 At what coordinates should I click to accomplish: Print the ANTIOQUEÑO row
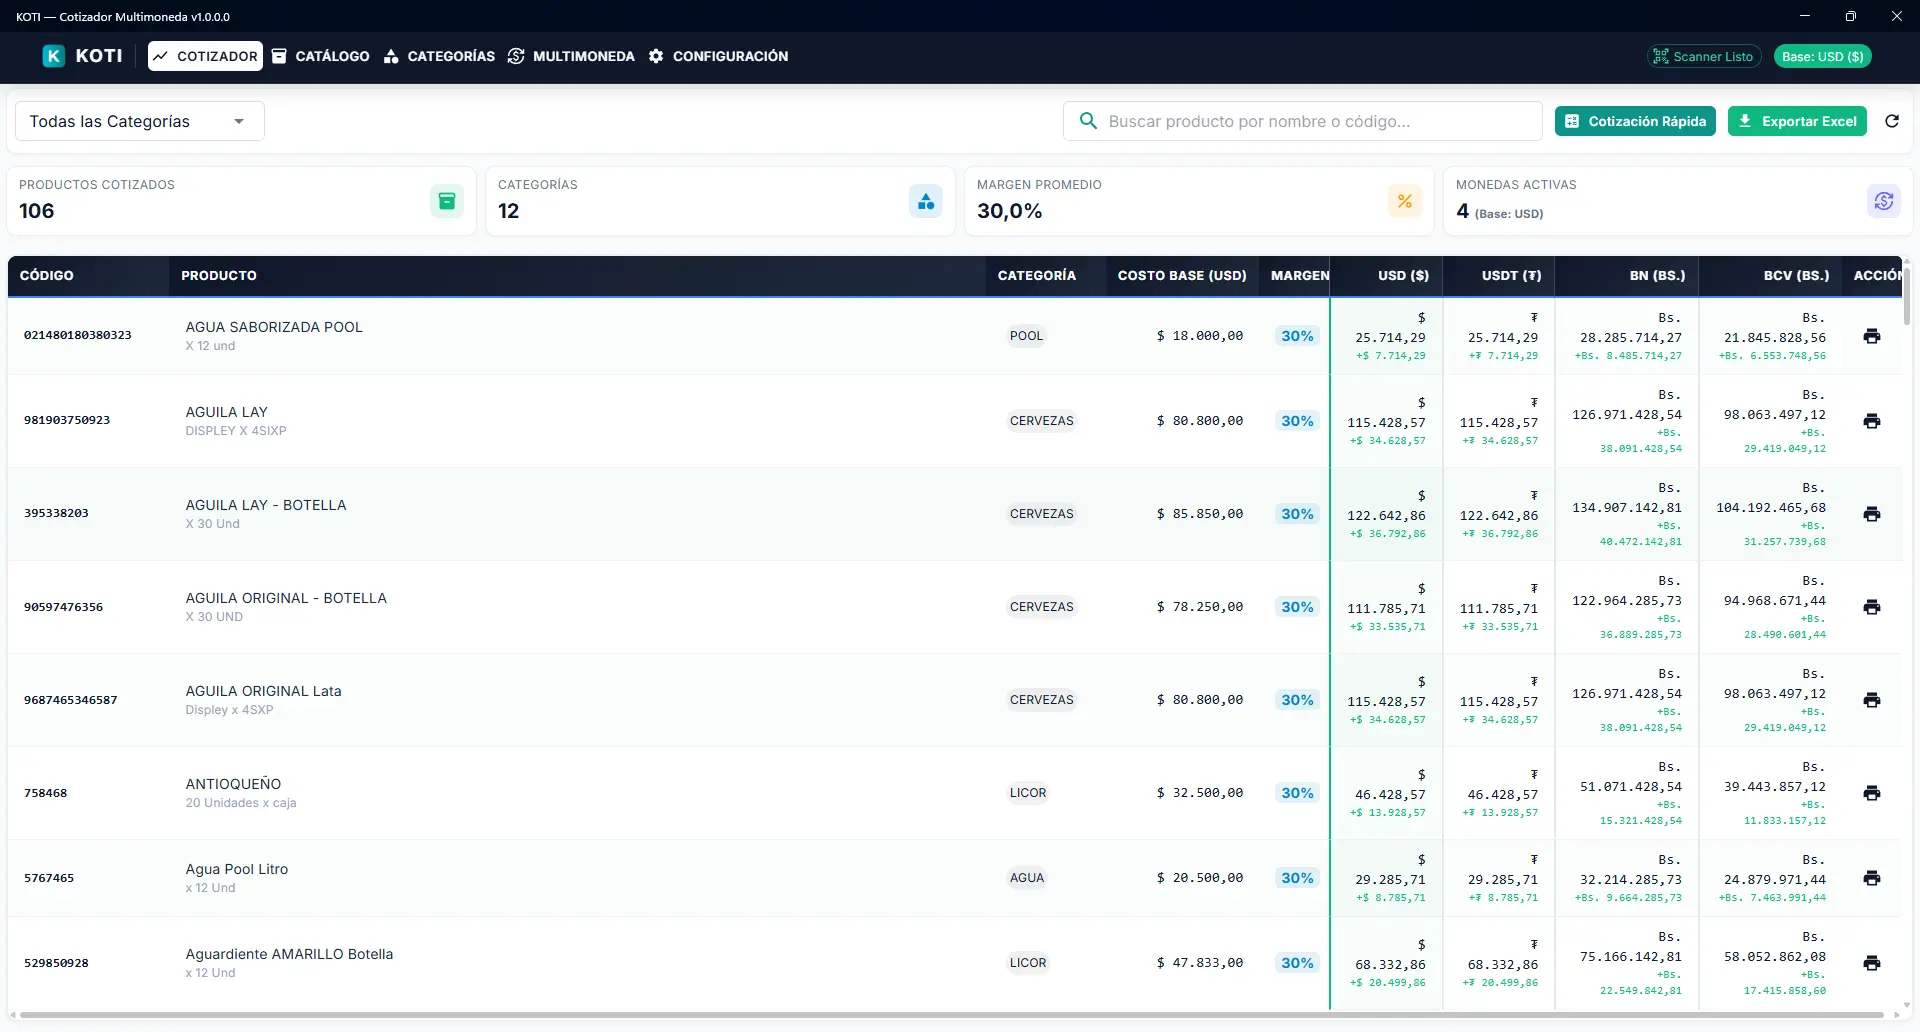point(1872,793)
